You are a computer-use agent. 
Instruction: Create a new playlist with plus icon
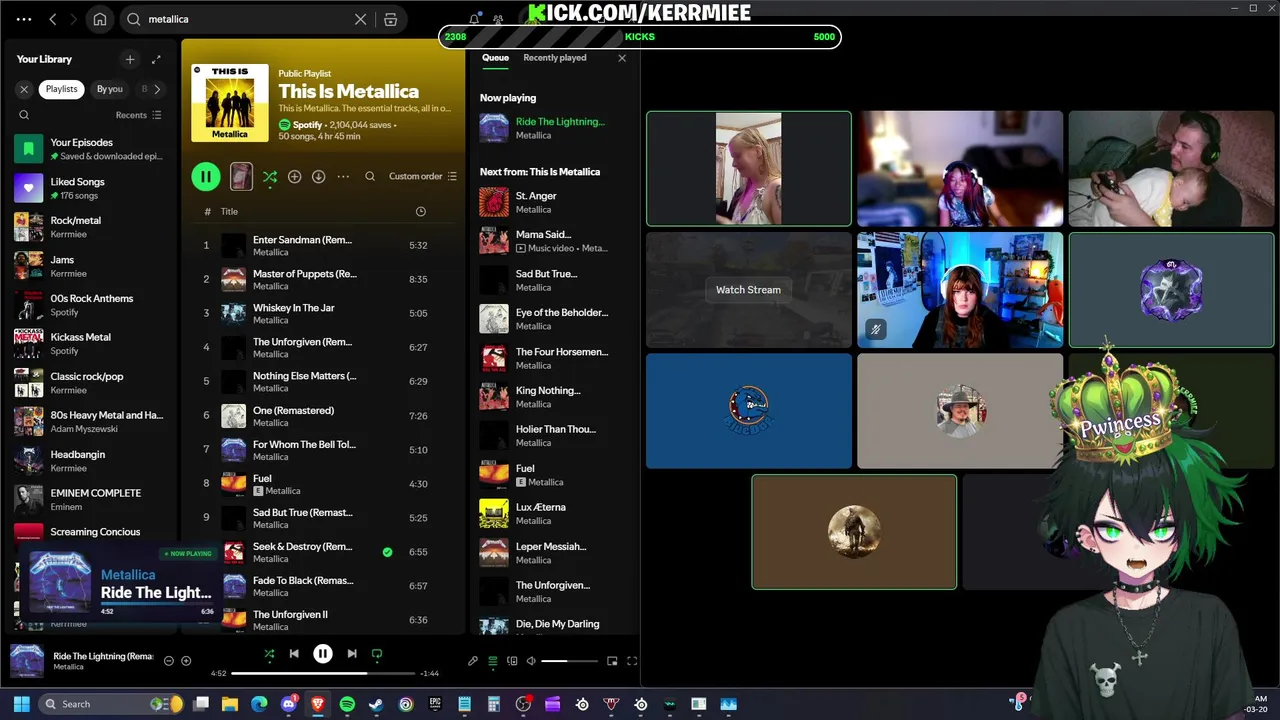[x=129, y=59]
